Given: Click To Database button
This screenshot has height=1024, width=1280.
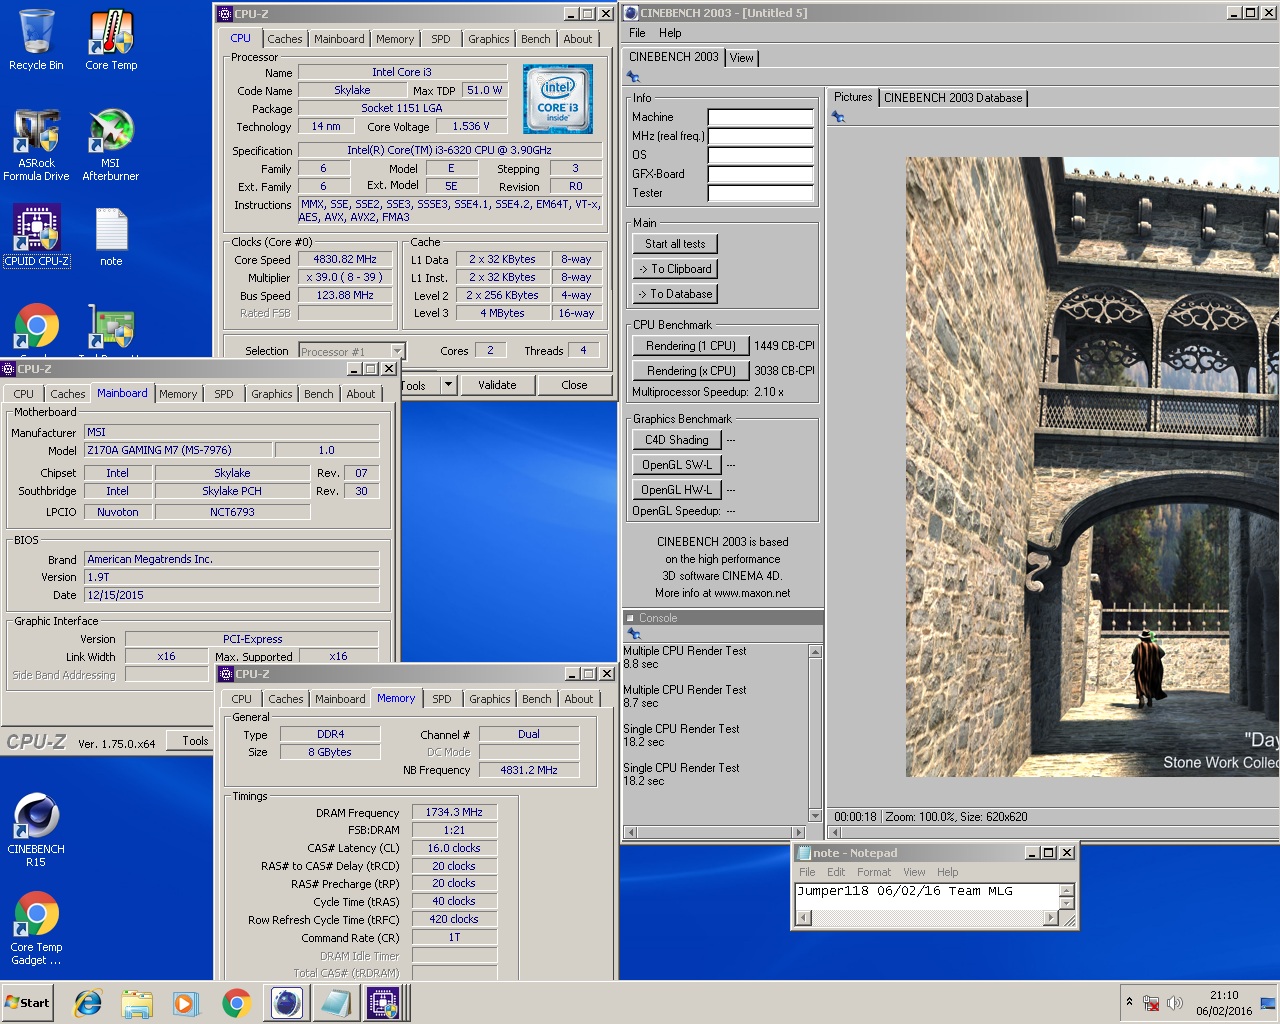Looking at the screenshot, I should tap(675, 294).
